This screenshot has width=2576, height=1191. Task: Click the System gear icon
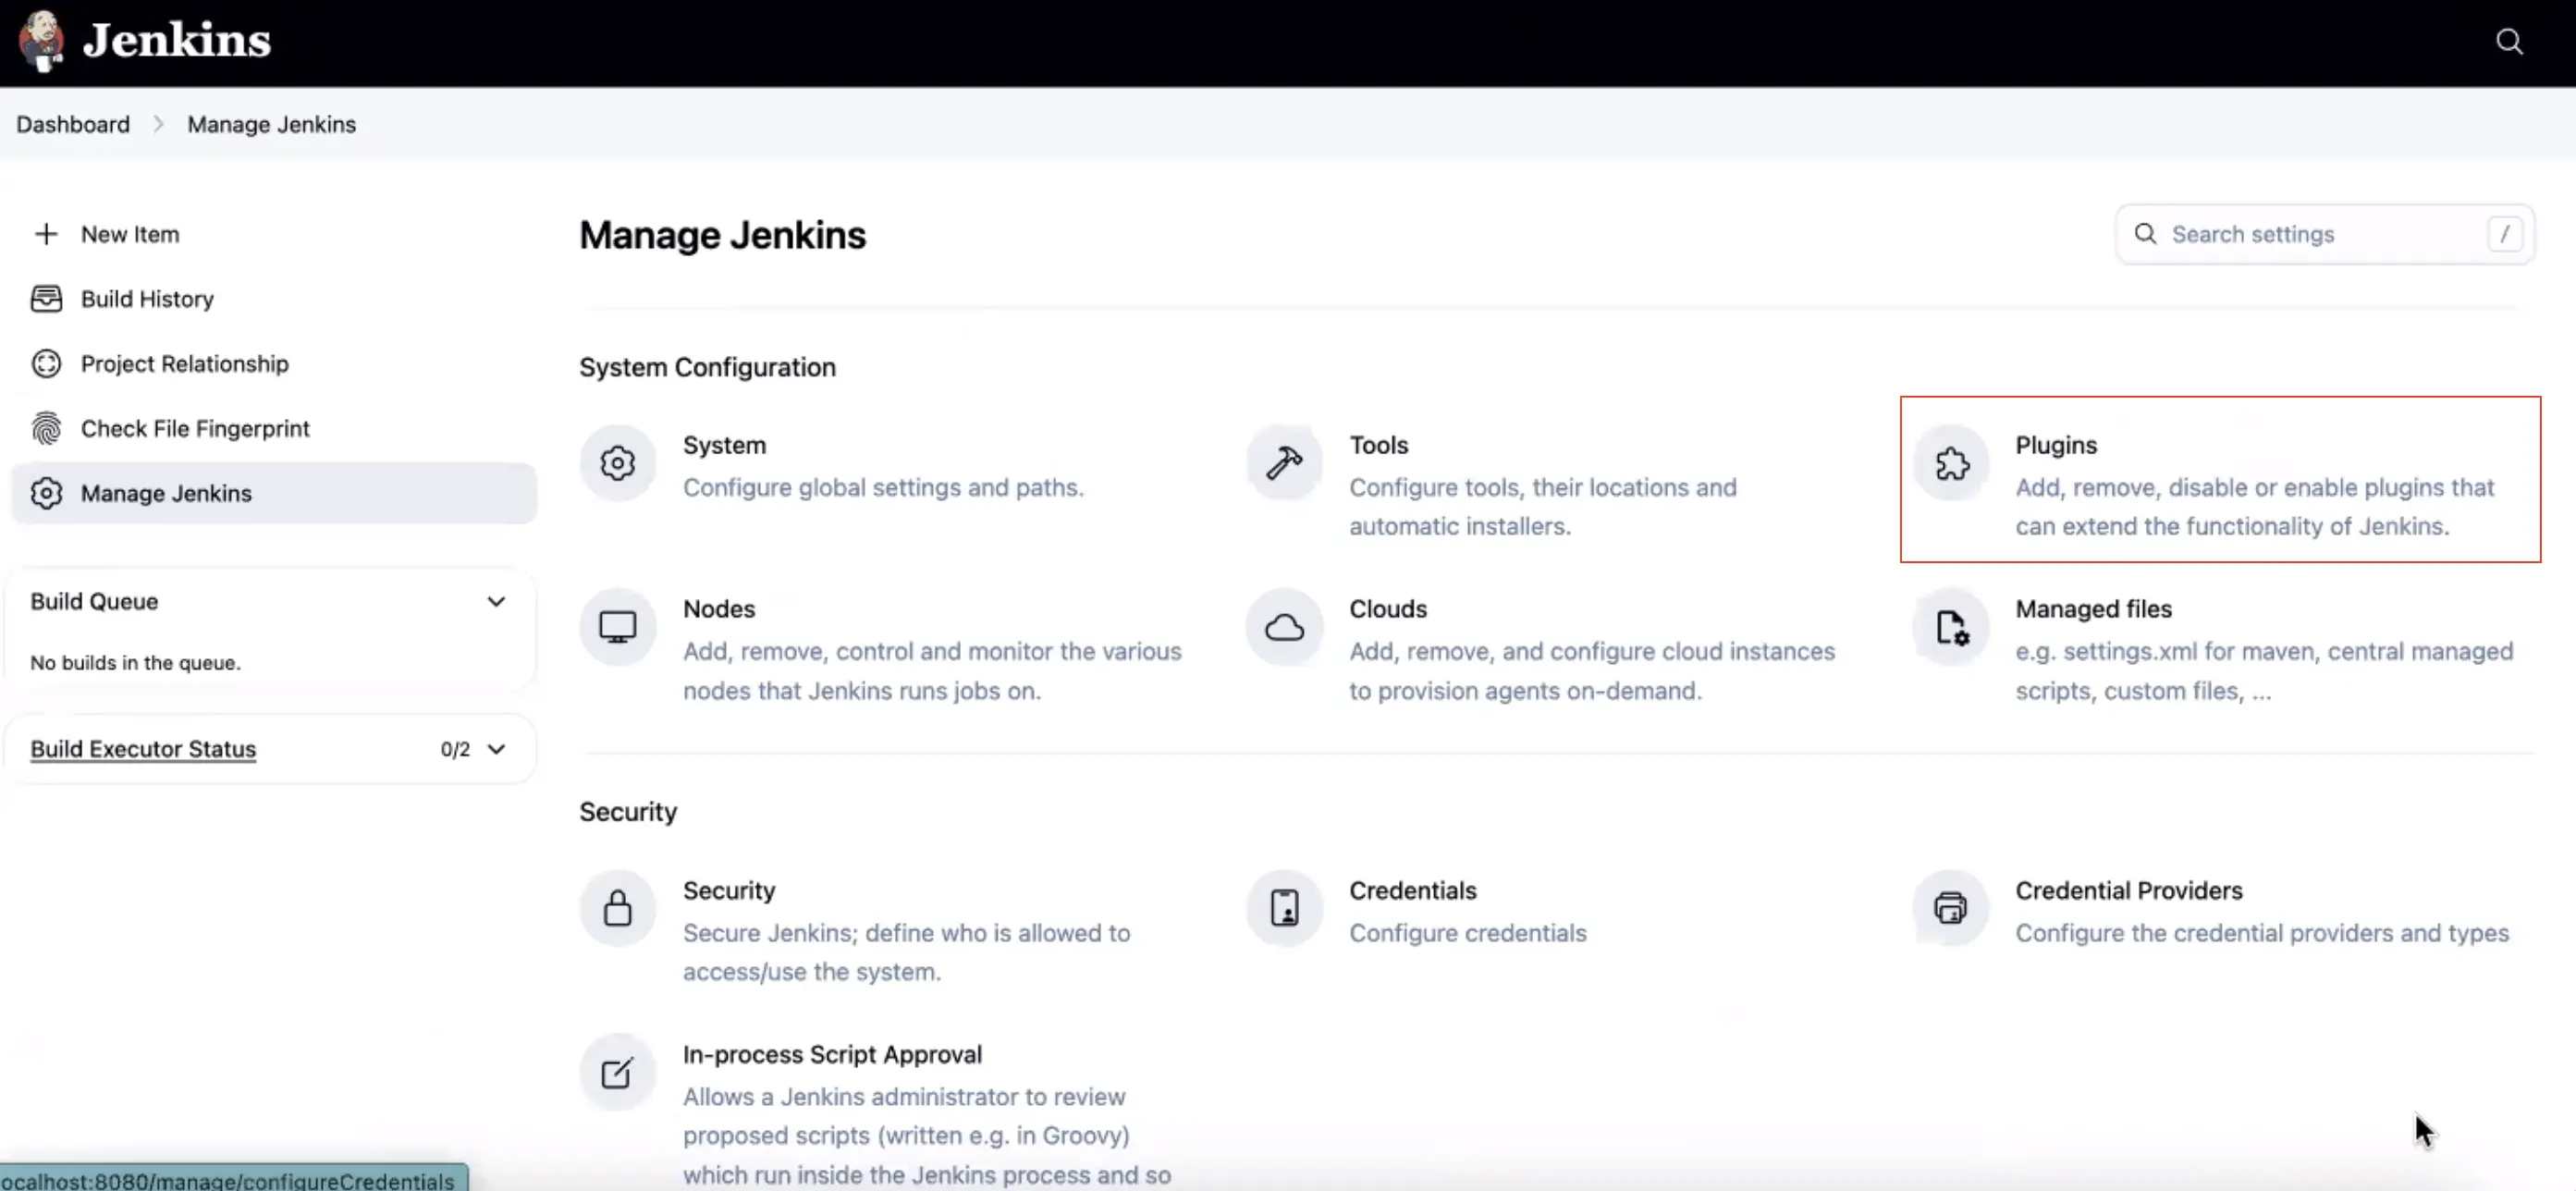tap(618, 463)
